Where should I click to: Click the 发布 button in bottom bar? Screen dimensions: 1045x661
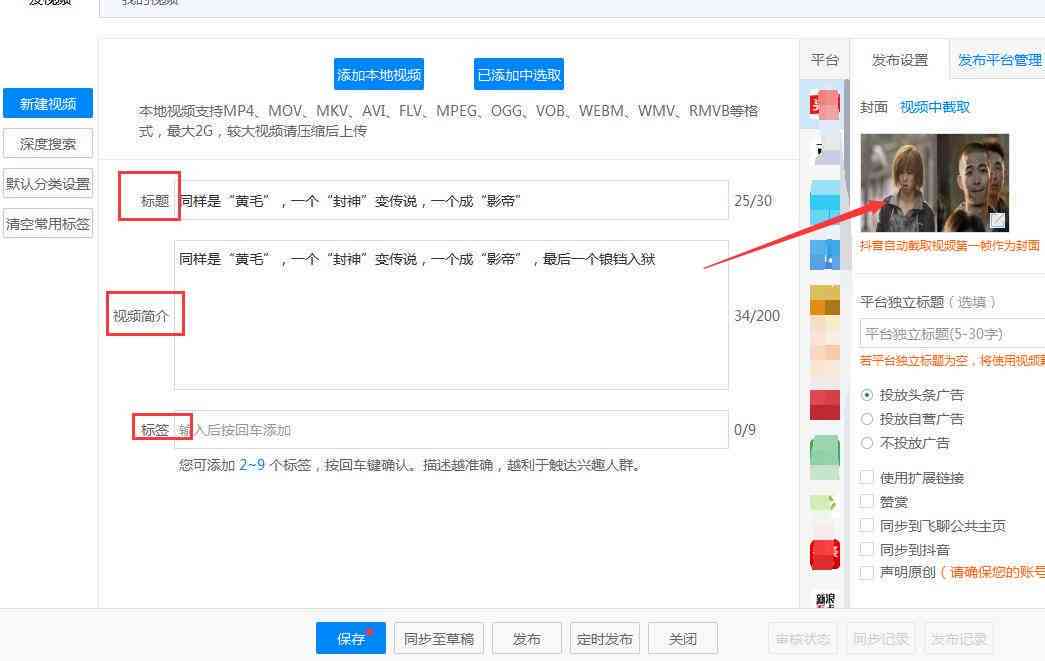pos(526,639)
